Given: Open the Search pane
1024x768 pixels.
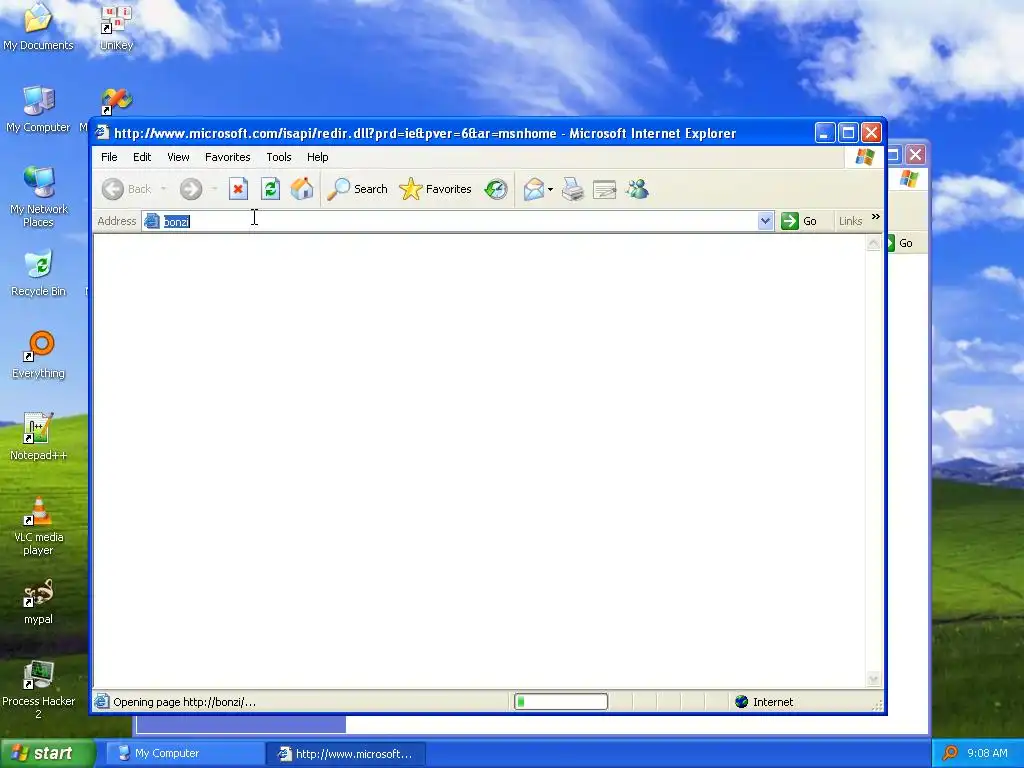Looking at the screenshot, I should pos(357,189).
